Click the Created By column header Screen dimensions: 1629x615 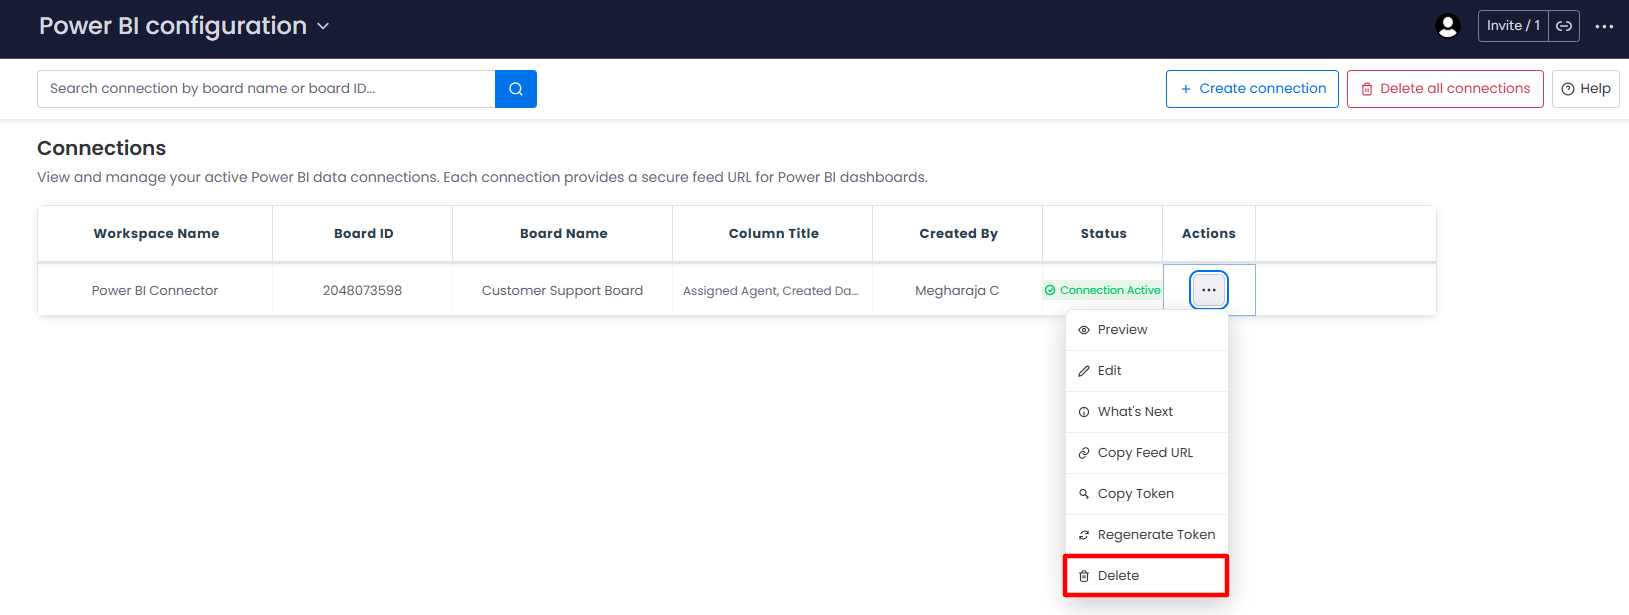coord(958,234)
